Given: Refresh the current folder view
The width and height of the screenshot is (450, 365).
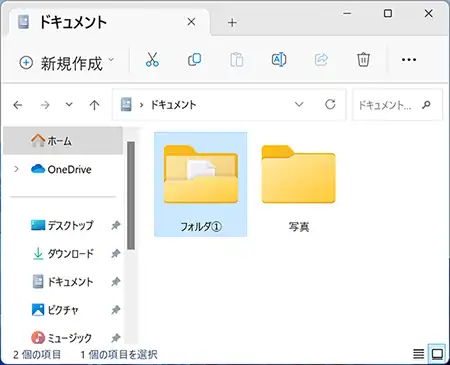Looking at the screenshot, I should (x=330, y=104).
